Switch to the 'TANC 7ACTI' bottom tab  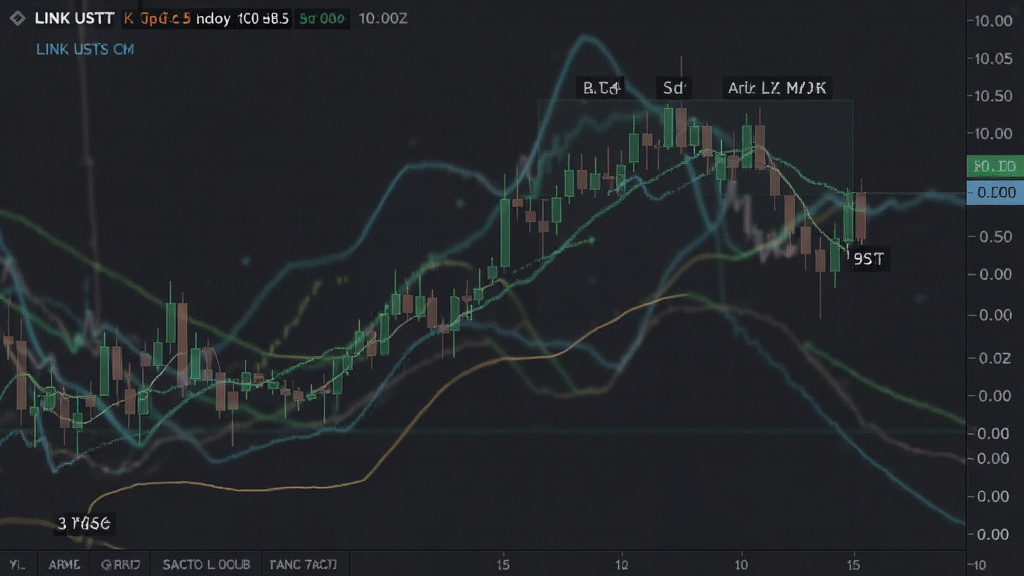point(304,564)
